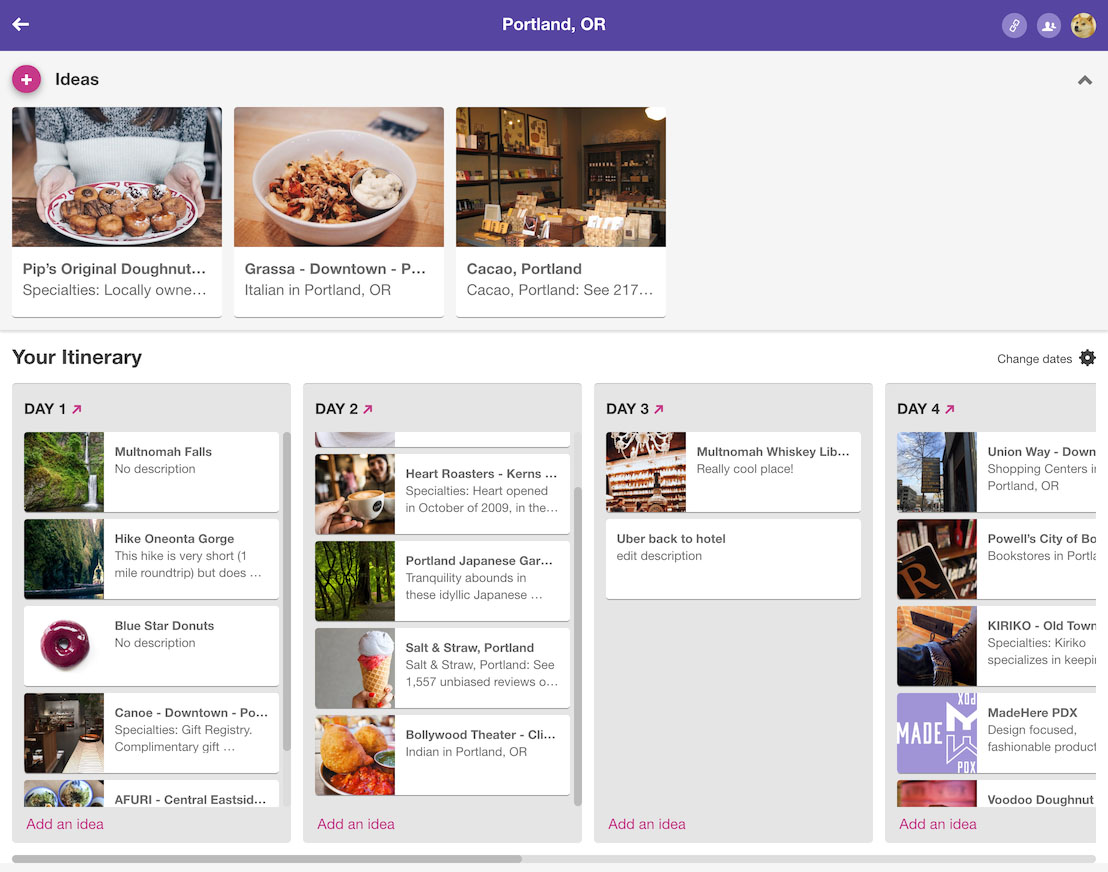Open Heart Roasters - Kerns title
The width and height of the screenshot is (1108, 872).
[481, 473]
